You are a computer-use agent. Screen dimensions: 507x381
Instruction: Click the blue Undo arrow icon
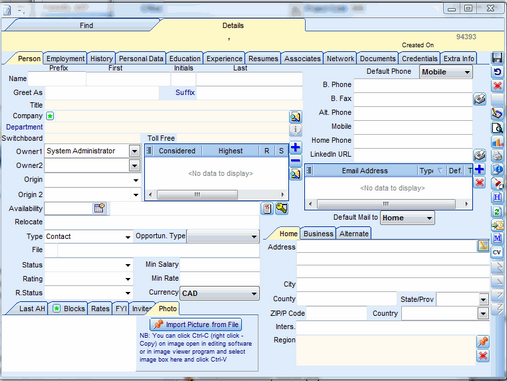[x=497, y=72]
